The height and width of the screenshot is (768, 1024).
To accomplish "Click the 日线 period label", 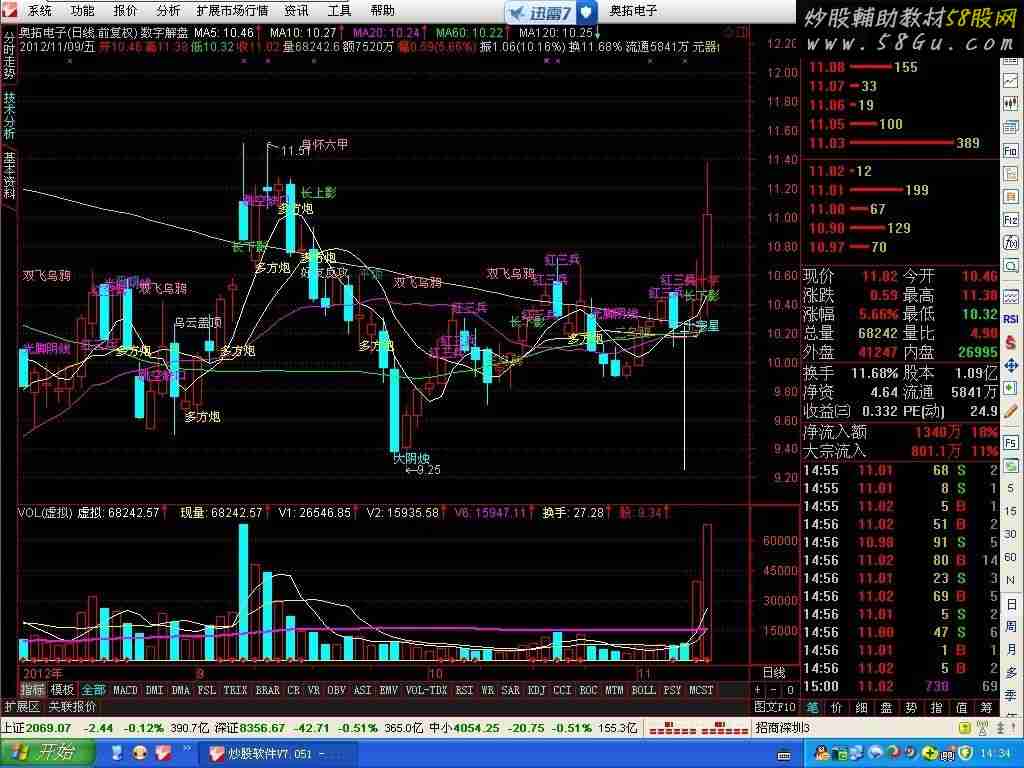I will pyautogui.click(x=774, y=673).
